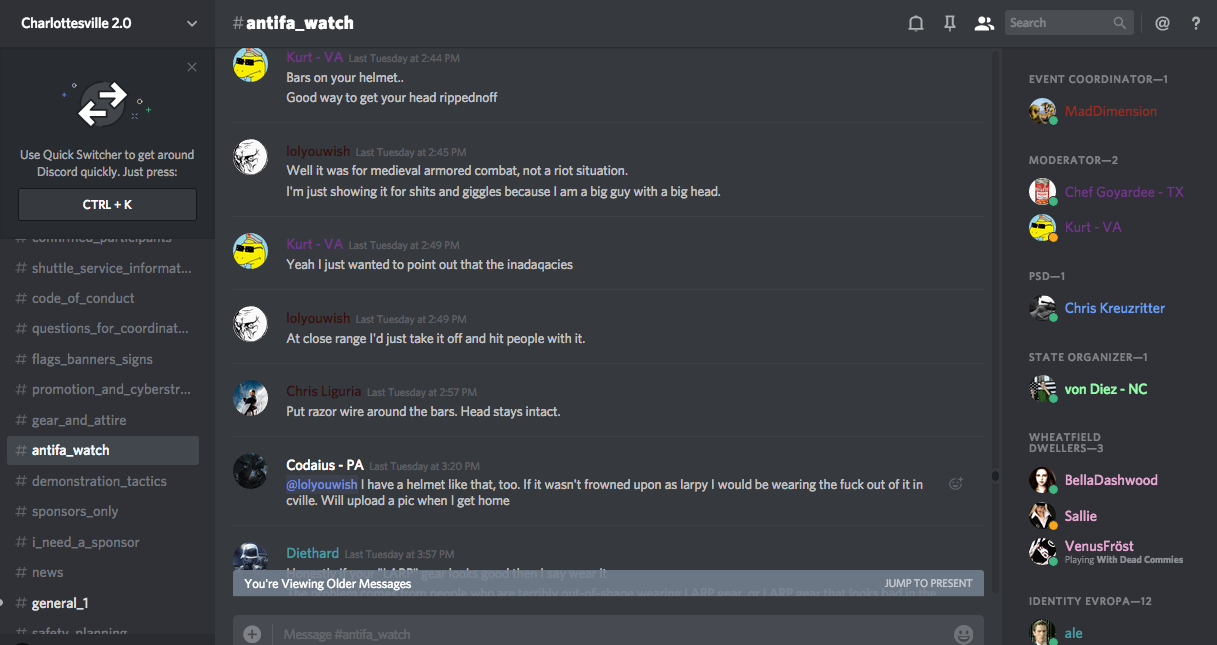
Task: Click the attach file plus icon
Action: [252, 634]
